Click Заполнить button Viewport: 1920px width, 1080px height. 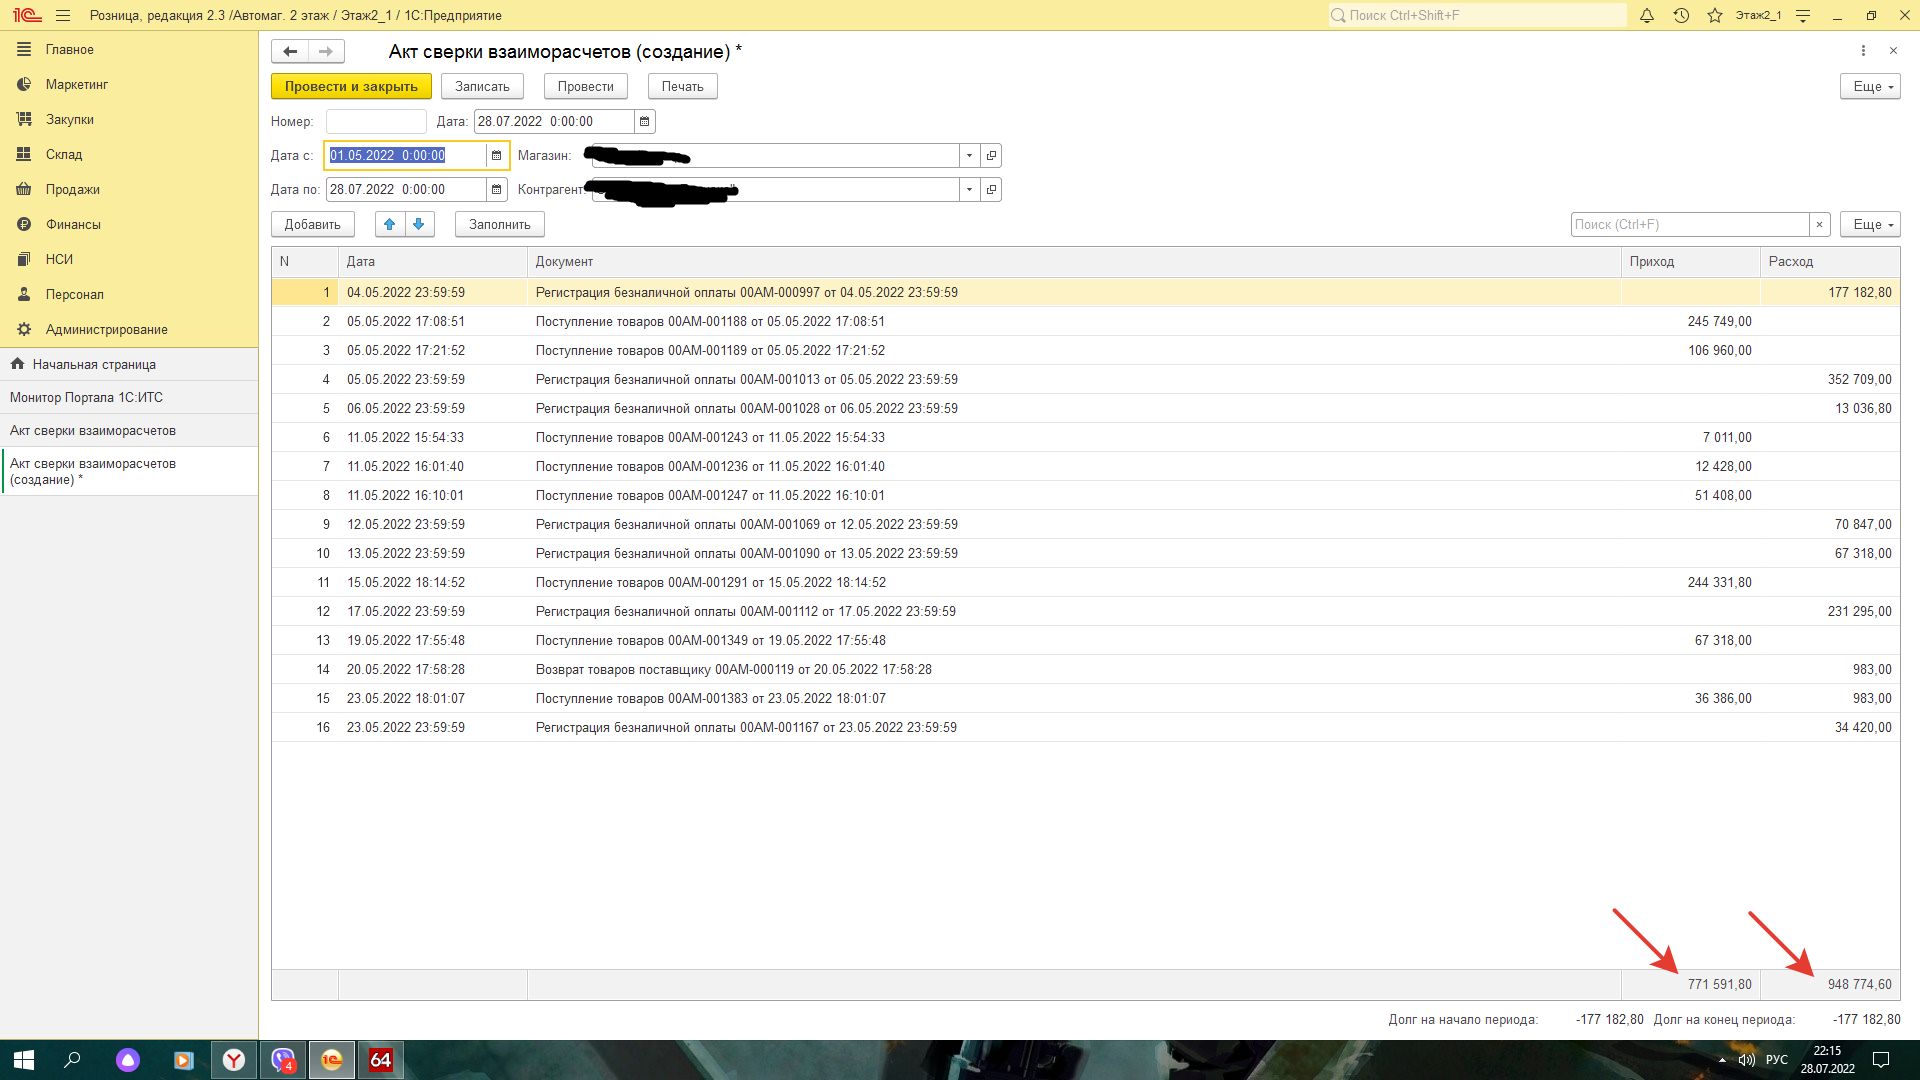tap(500, 224)
